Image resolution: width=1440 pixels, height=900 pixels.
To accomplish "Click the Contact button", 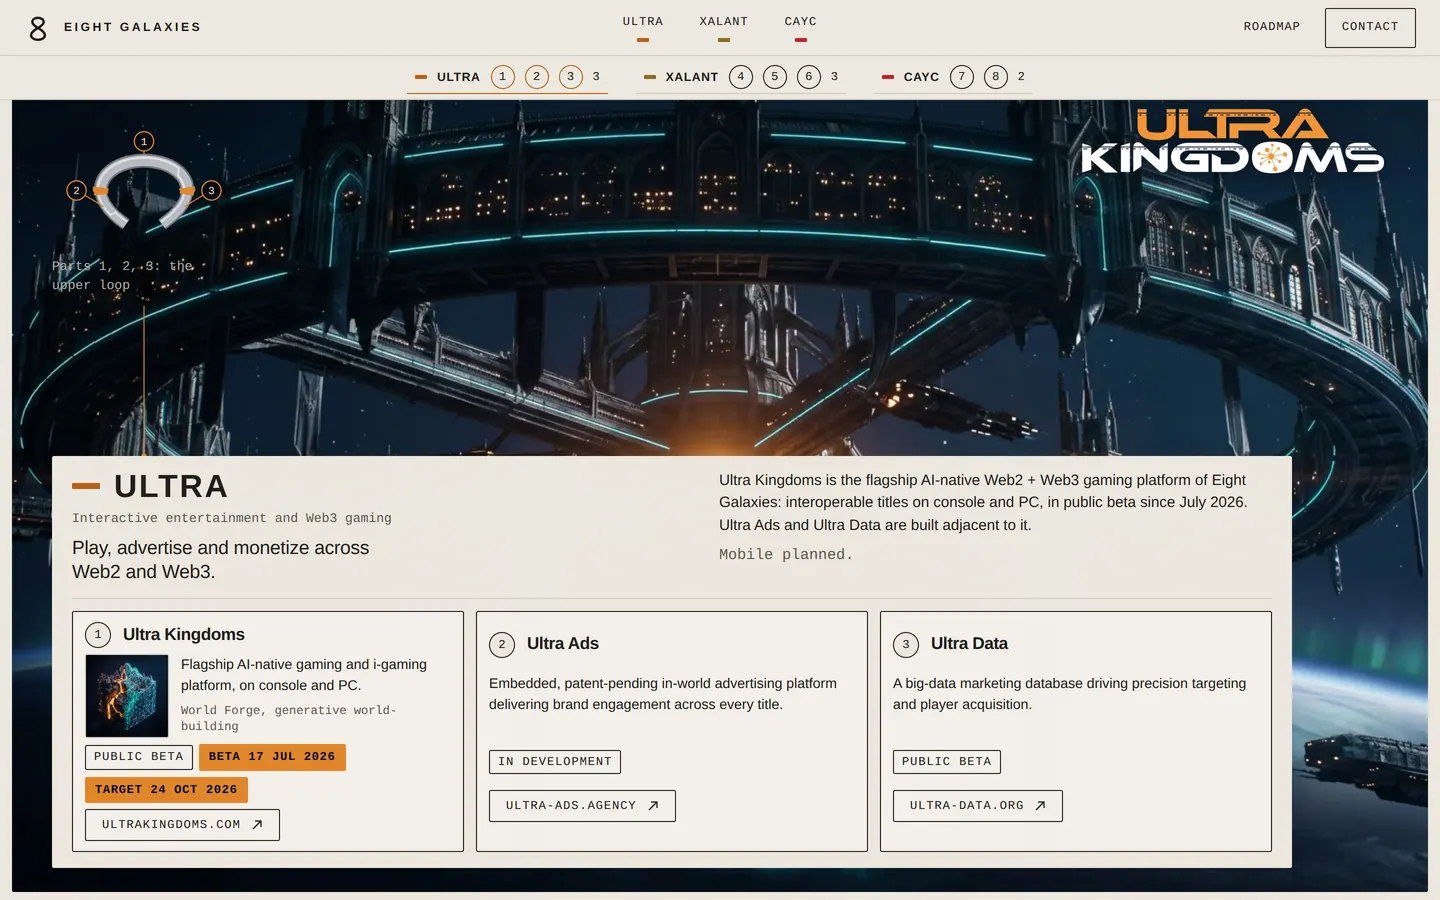I will (x=1370, y=28).
